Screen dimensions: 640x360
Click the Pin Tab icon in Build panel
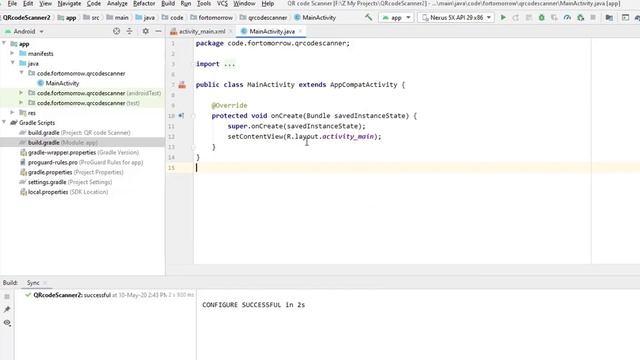click(7, 309)
